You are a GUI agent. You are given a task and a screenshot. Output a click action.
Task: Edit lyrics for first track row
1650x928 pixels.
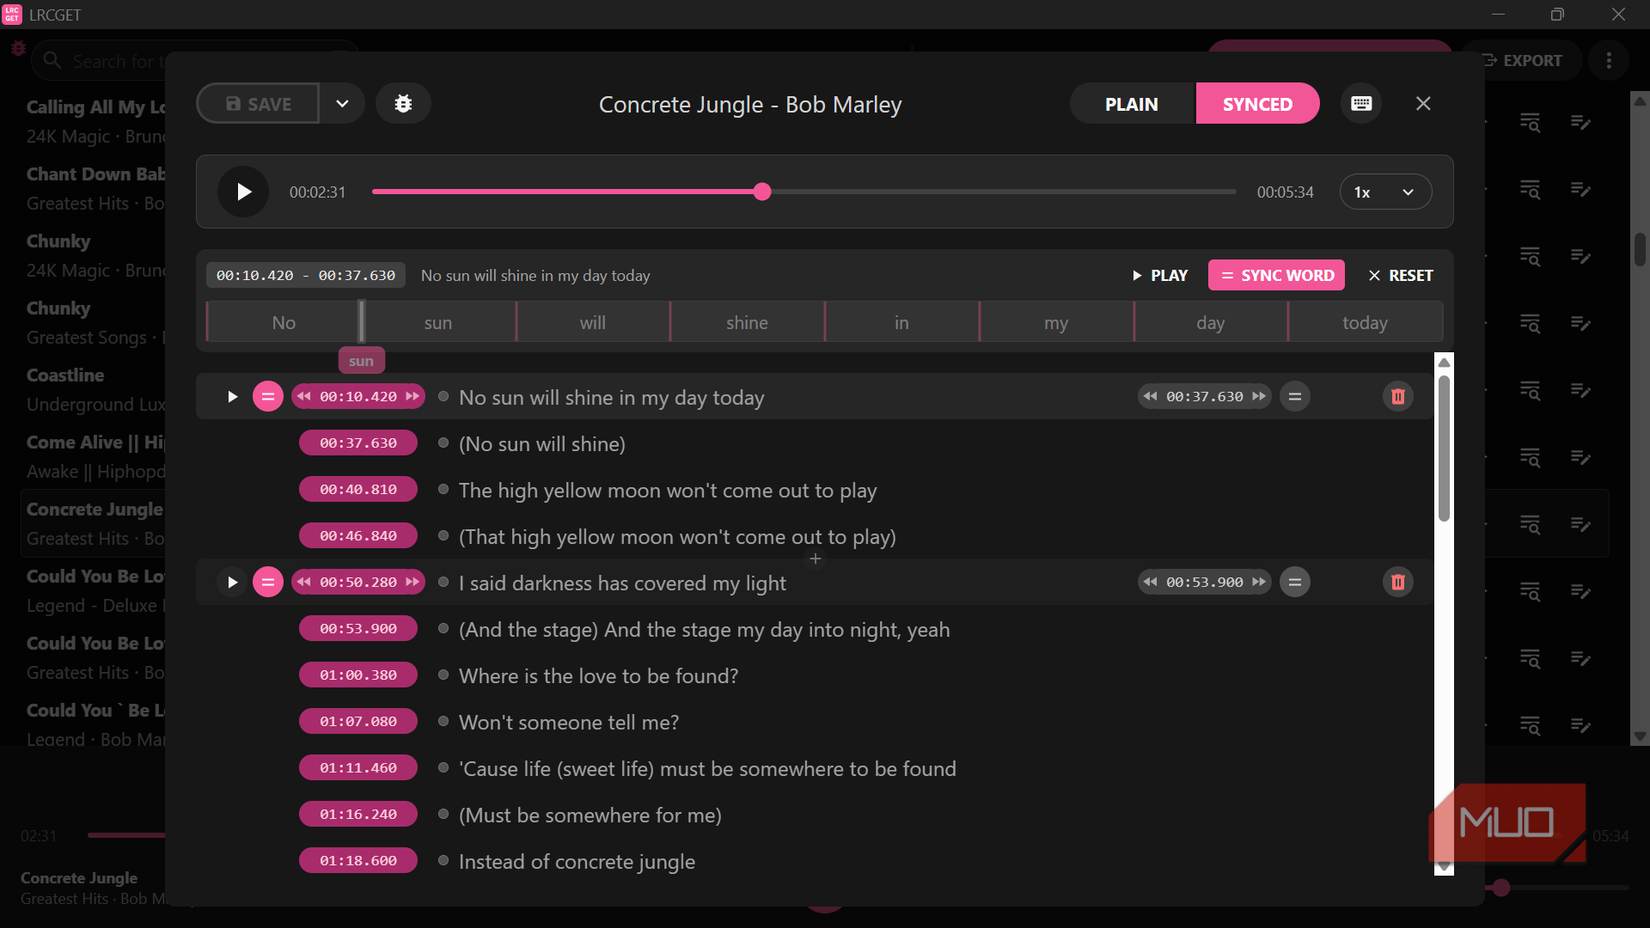click(x=1581, y=122)
